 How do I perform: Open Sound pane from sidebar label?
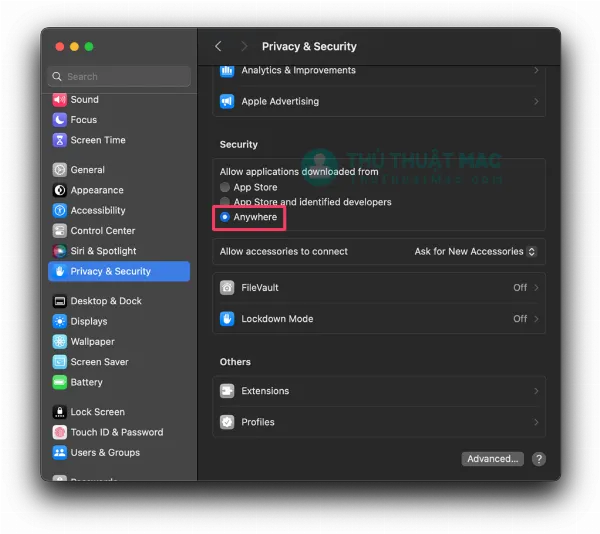pyautogui.click(x=85, y=99)
